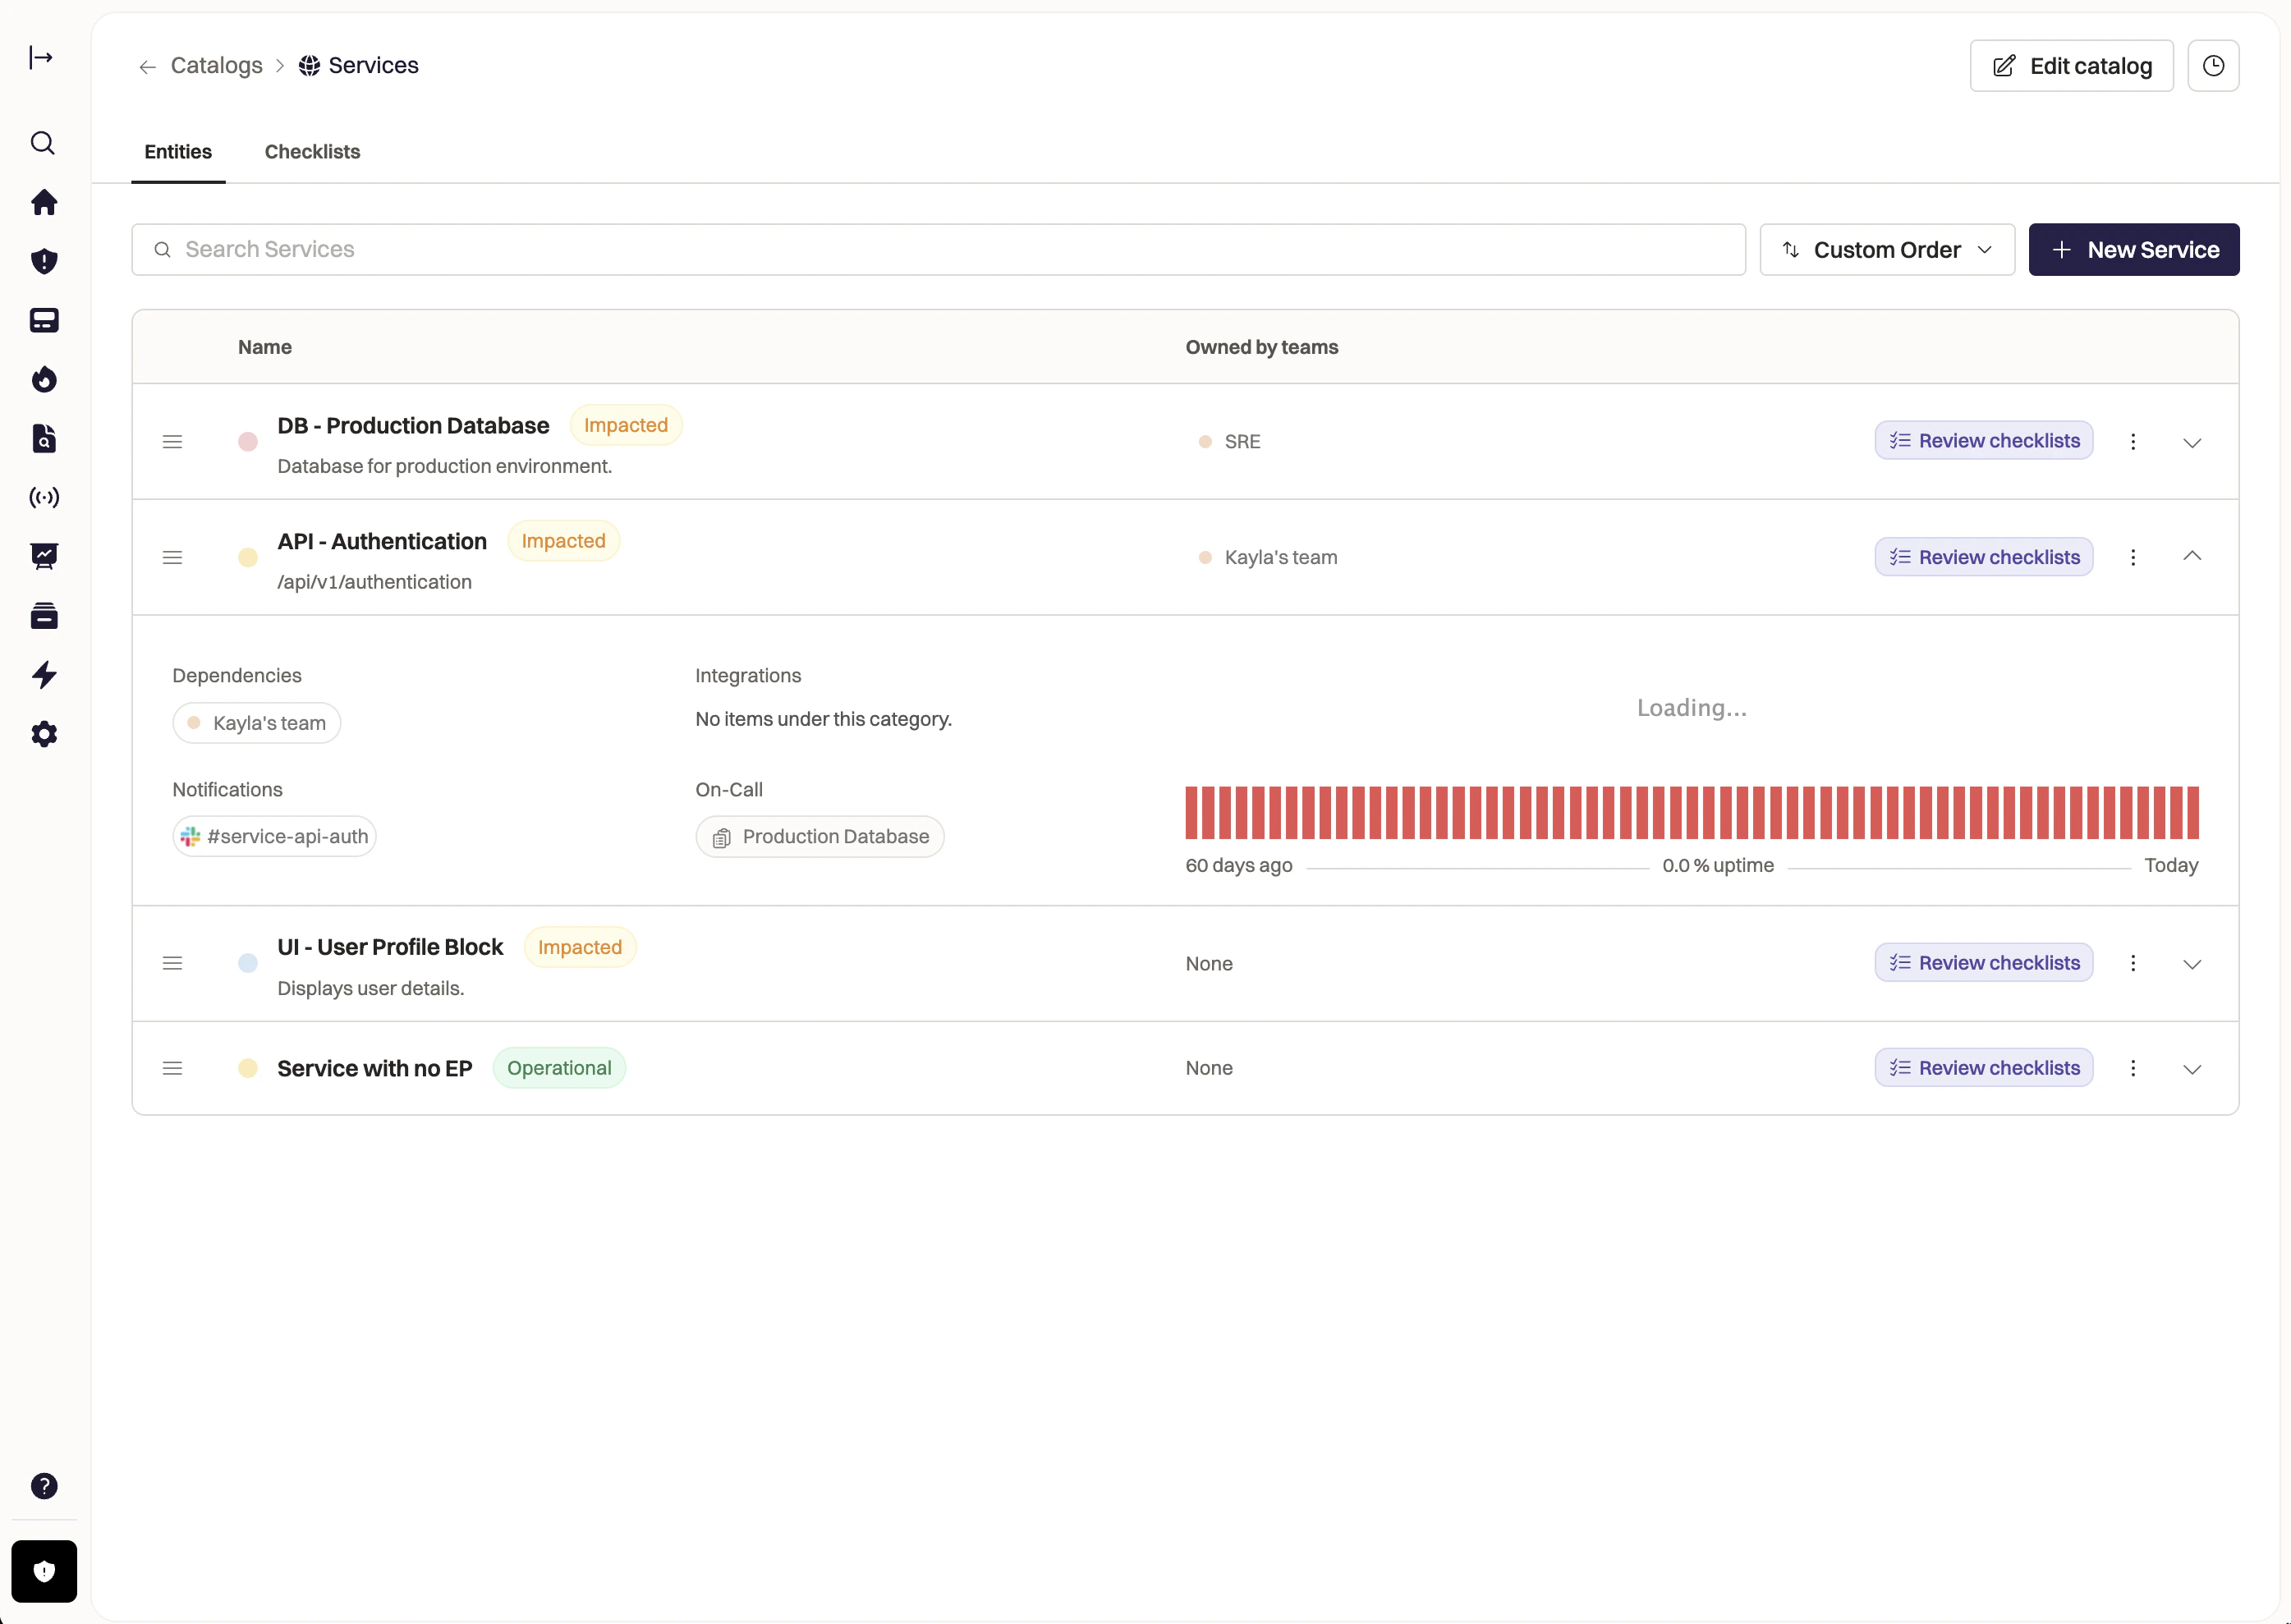Expand the collapsed sidebar arrow icon
The image size is (2291, 1624).
[41, 58]
